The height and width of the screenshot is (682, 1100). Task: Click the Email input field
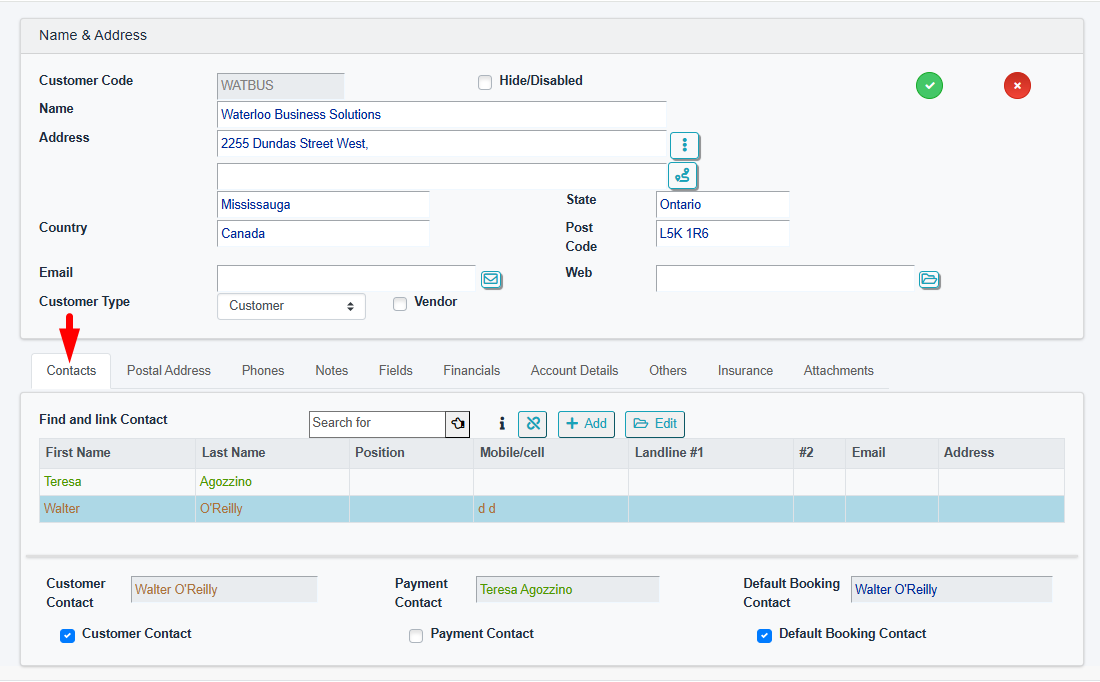click(x=347, y=279)
